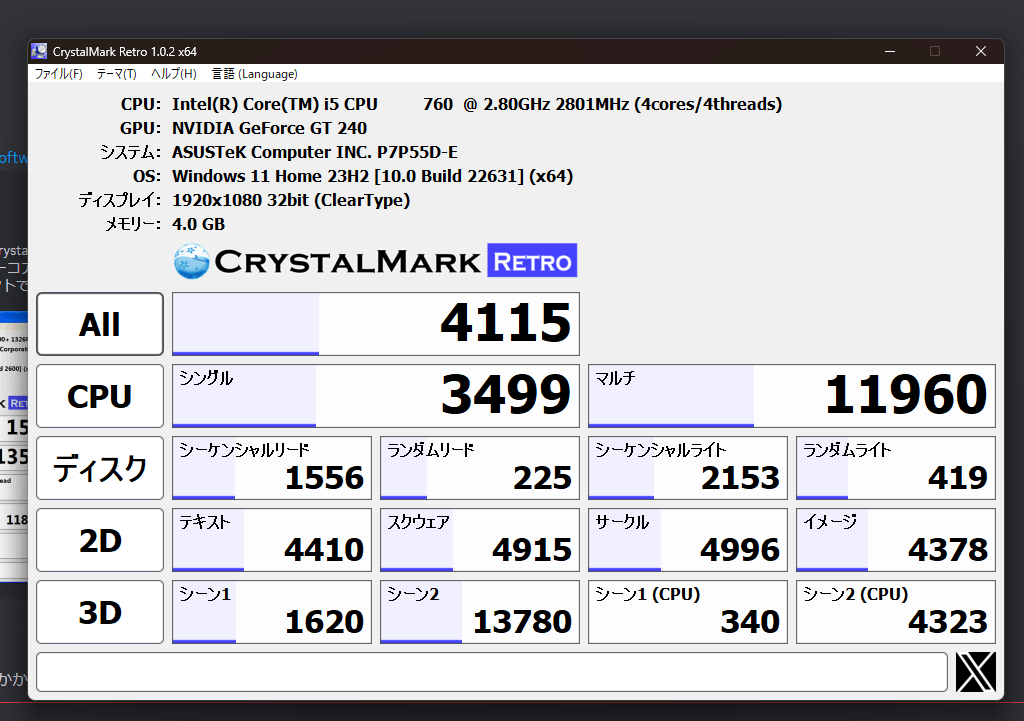
Task: Click the CrystalMark Retro title bar app icon
Action: coord(39,51)
